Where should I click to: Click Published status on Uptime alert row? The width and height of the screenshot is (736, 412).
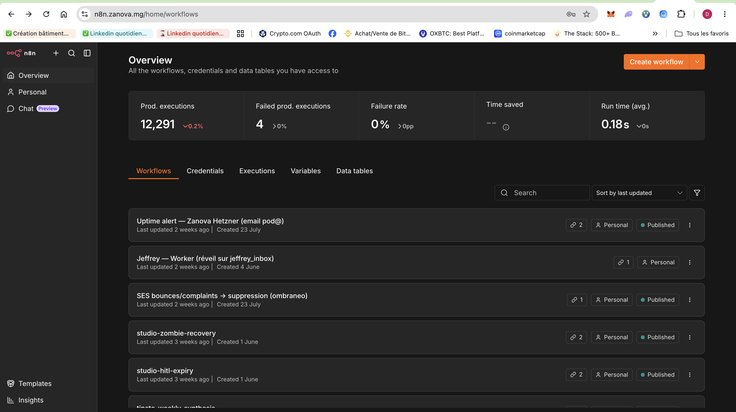coord(658,225)
